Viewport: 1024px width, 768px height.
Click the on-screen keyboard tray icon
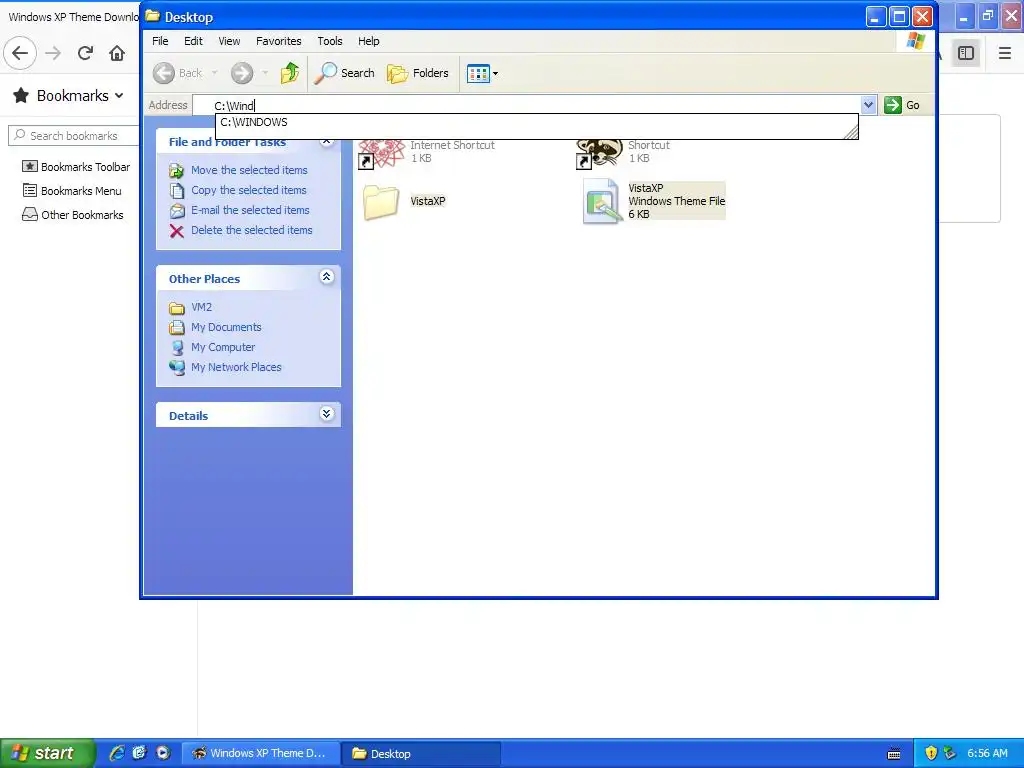894,754
